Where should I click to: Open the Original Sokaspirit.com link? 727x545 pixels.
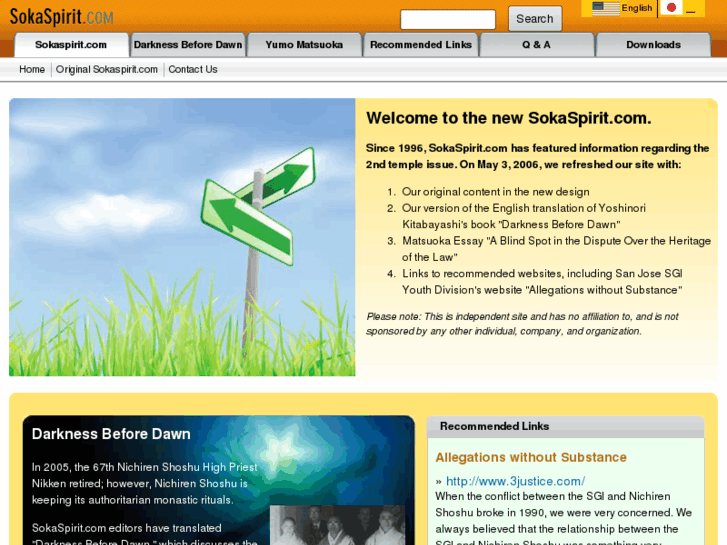click(x=107, y=70)
